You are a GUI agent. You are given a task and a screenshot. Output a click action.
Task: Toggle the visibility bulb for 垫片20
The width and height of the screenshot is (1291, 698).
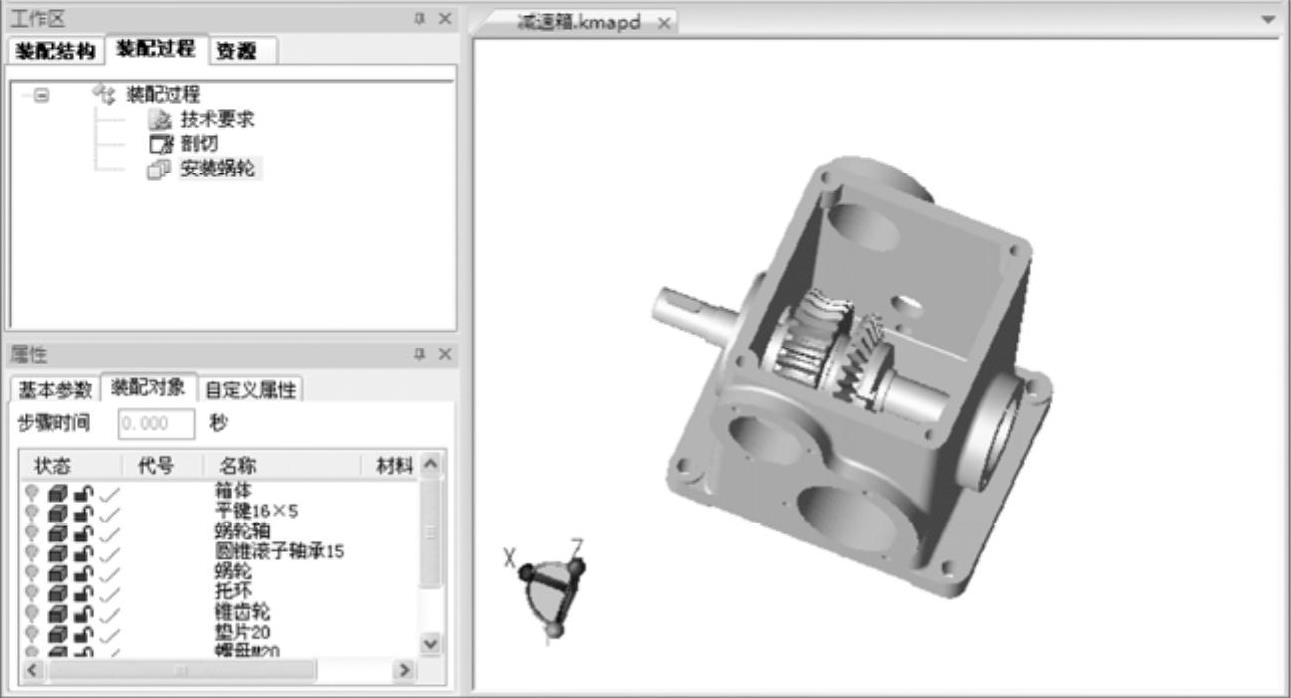(x=32, y=632)
